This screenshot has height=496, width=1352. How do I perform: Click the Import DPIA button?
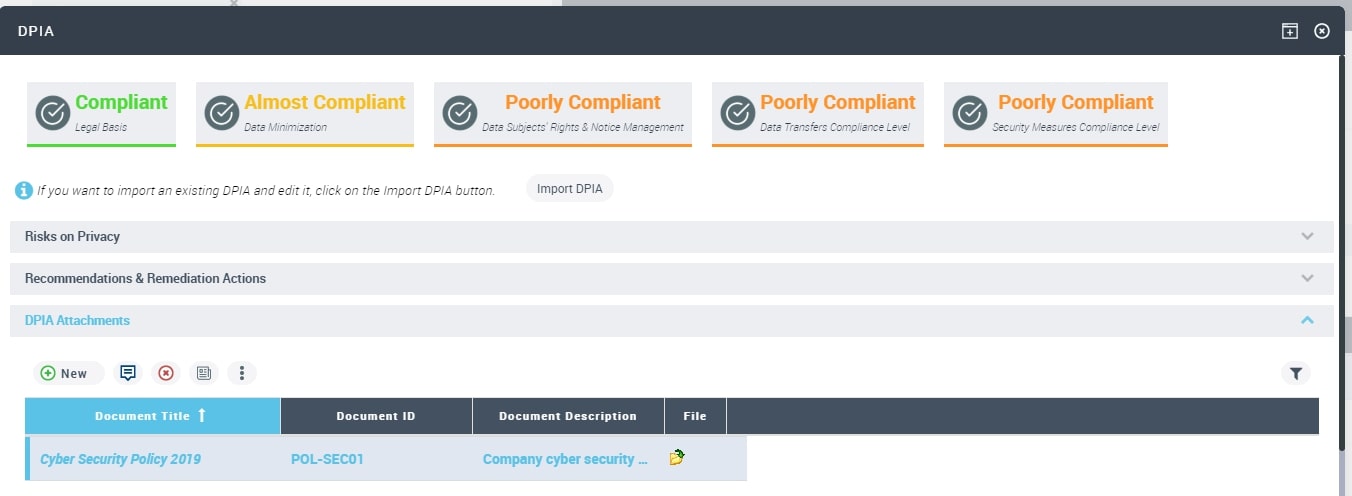569,188
